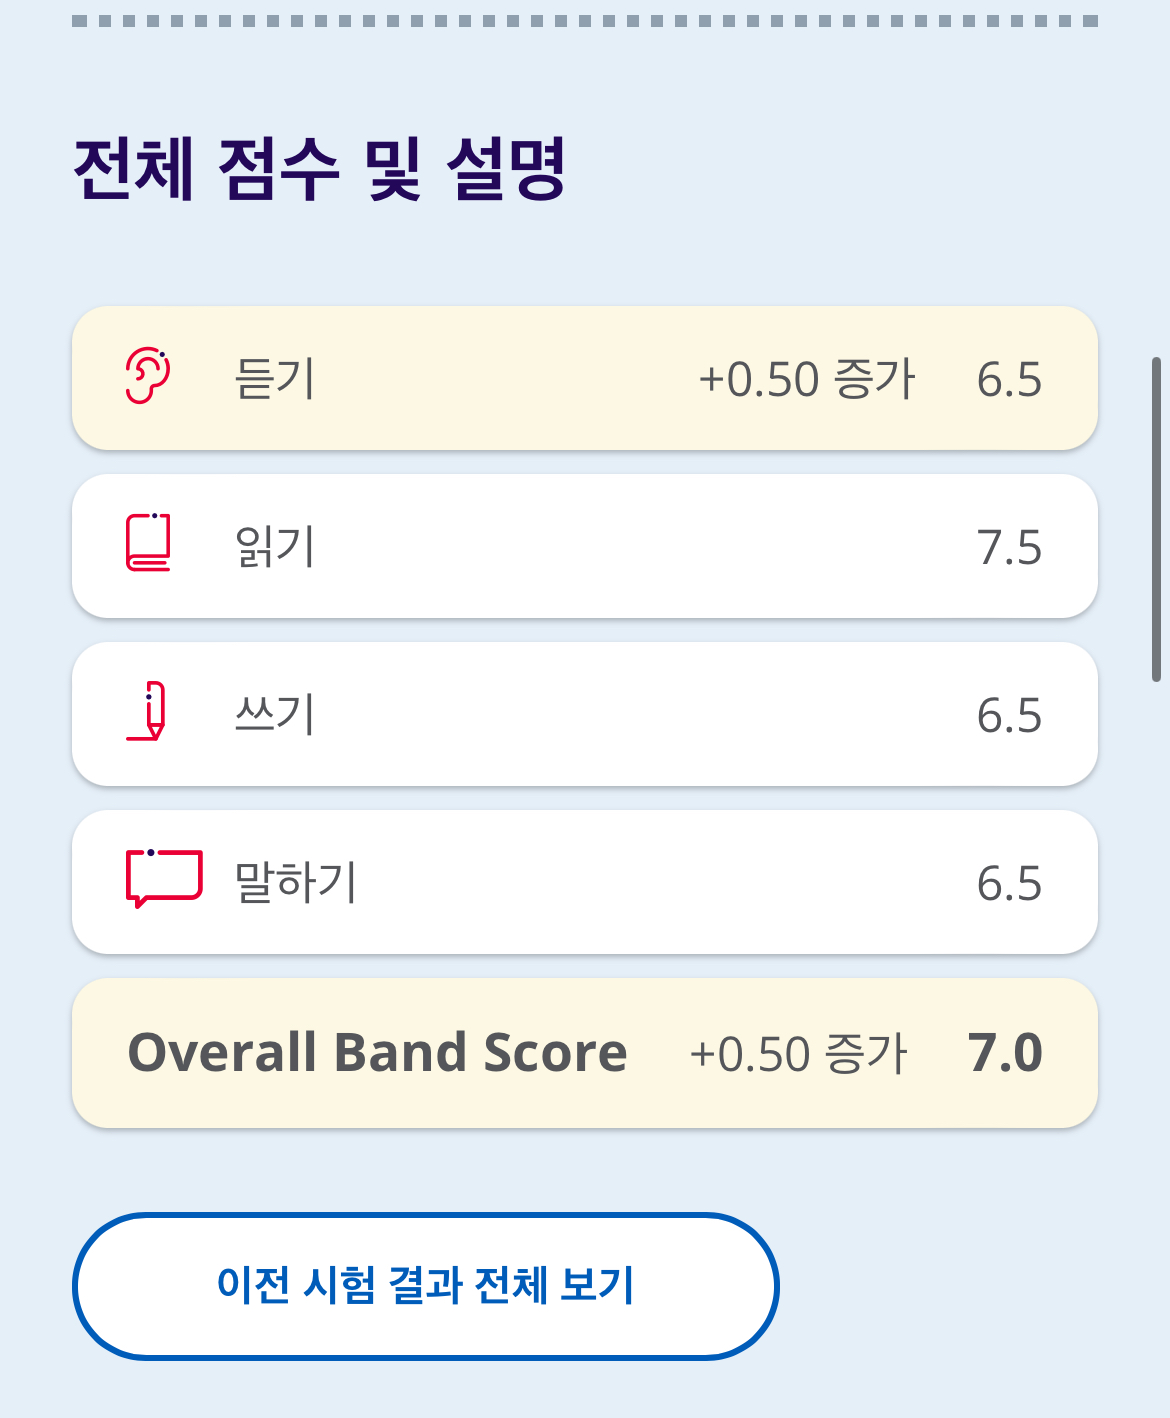Click the vertical scrollbar handle
The width and height of the screenshot is (1170, 1418).
(1156, 519)
